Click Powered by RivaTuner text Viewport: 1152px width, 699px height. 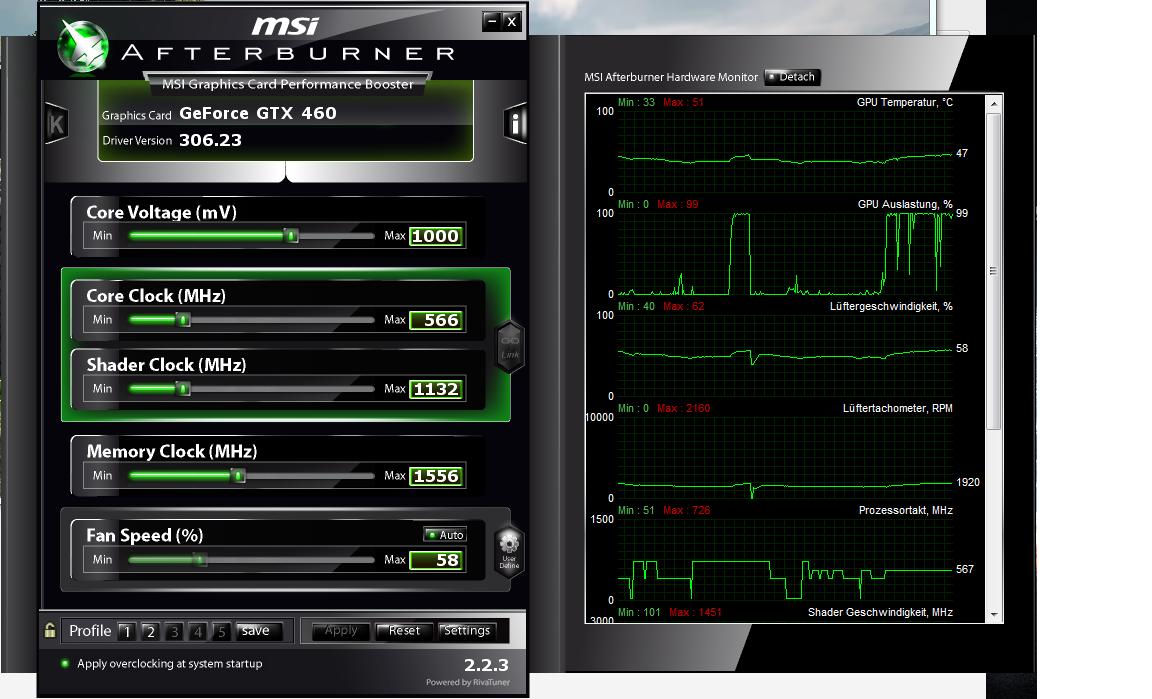(468, 682)
